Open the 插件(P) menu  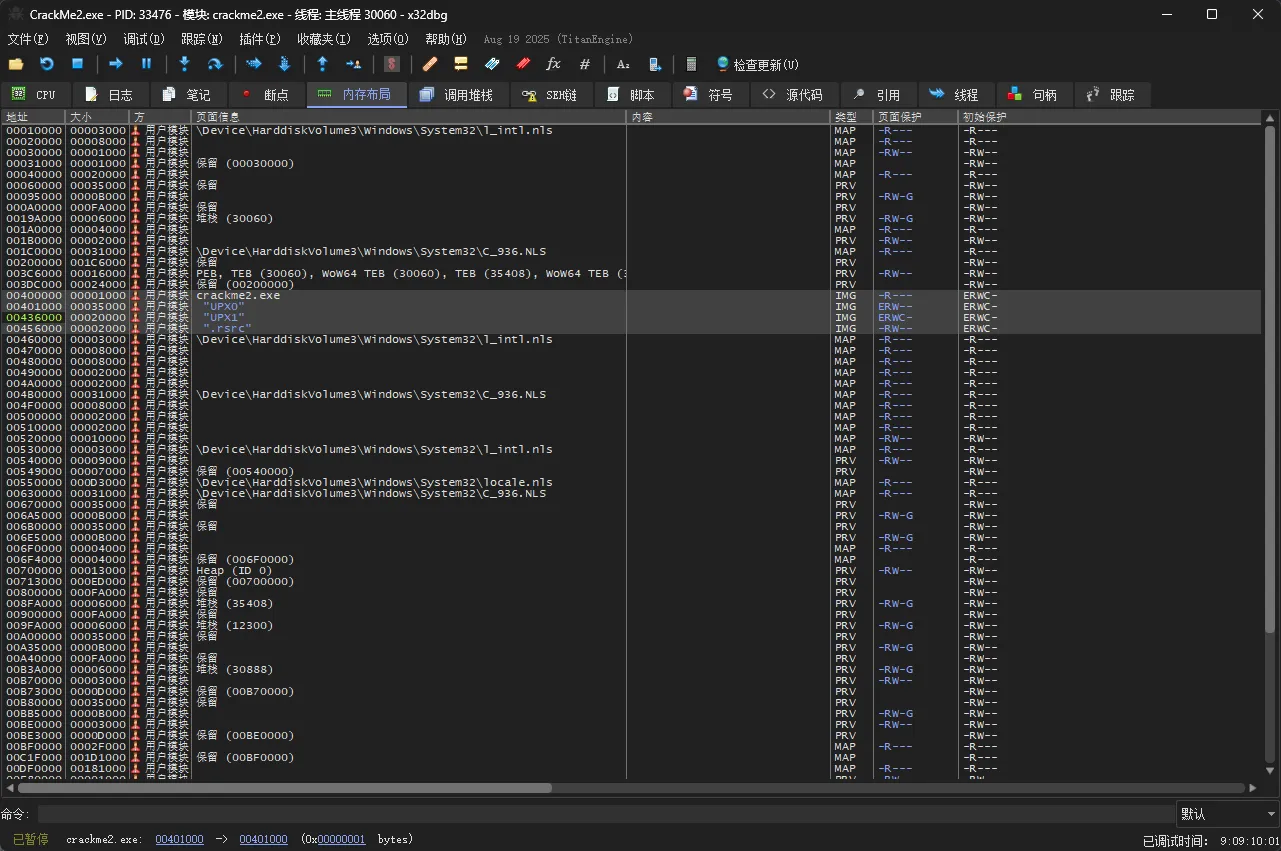coord(259,39)
